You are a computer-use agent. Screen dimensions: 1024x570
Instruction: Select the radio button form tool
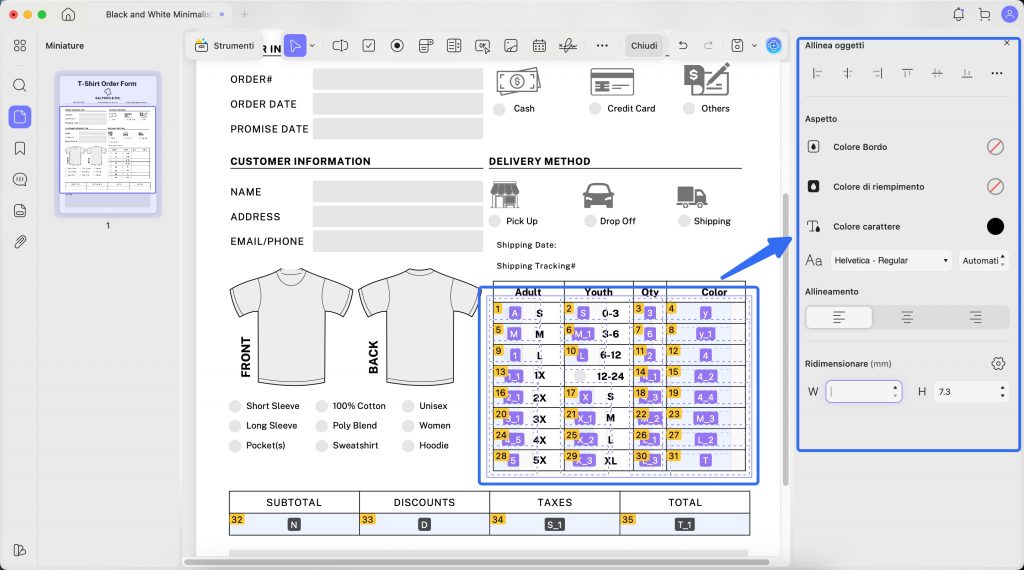[397, 46]
